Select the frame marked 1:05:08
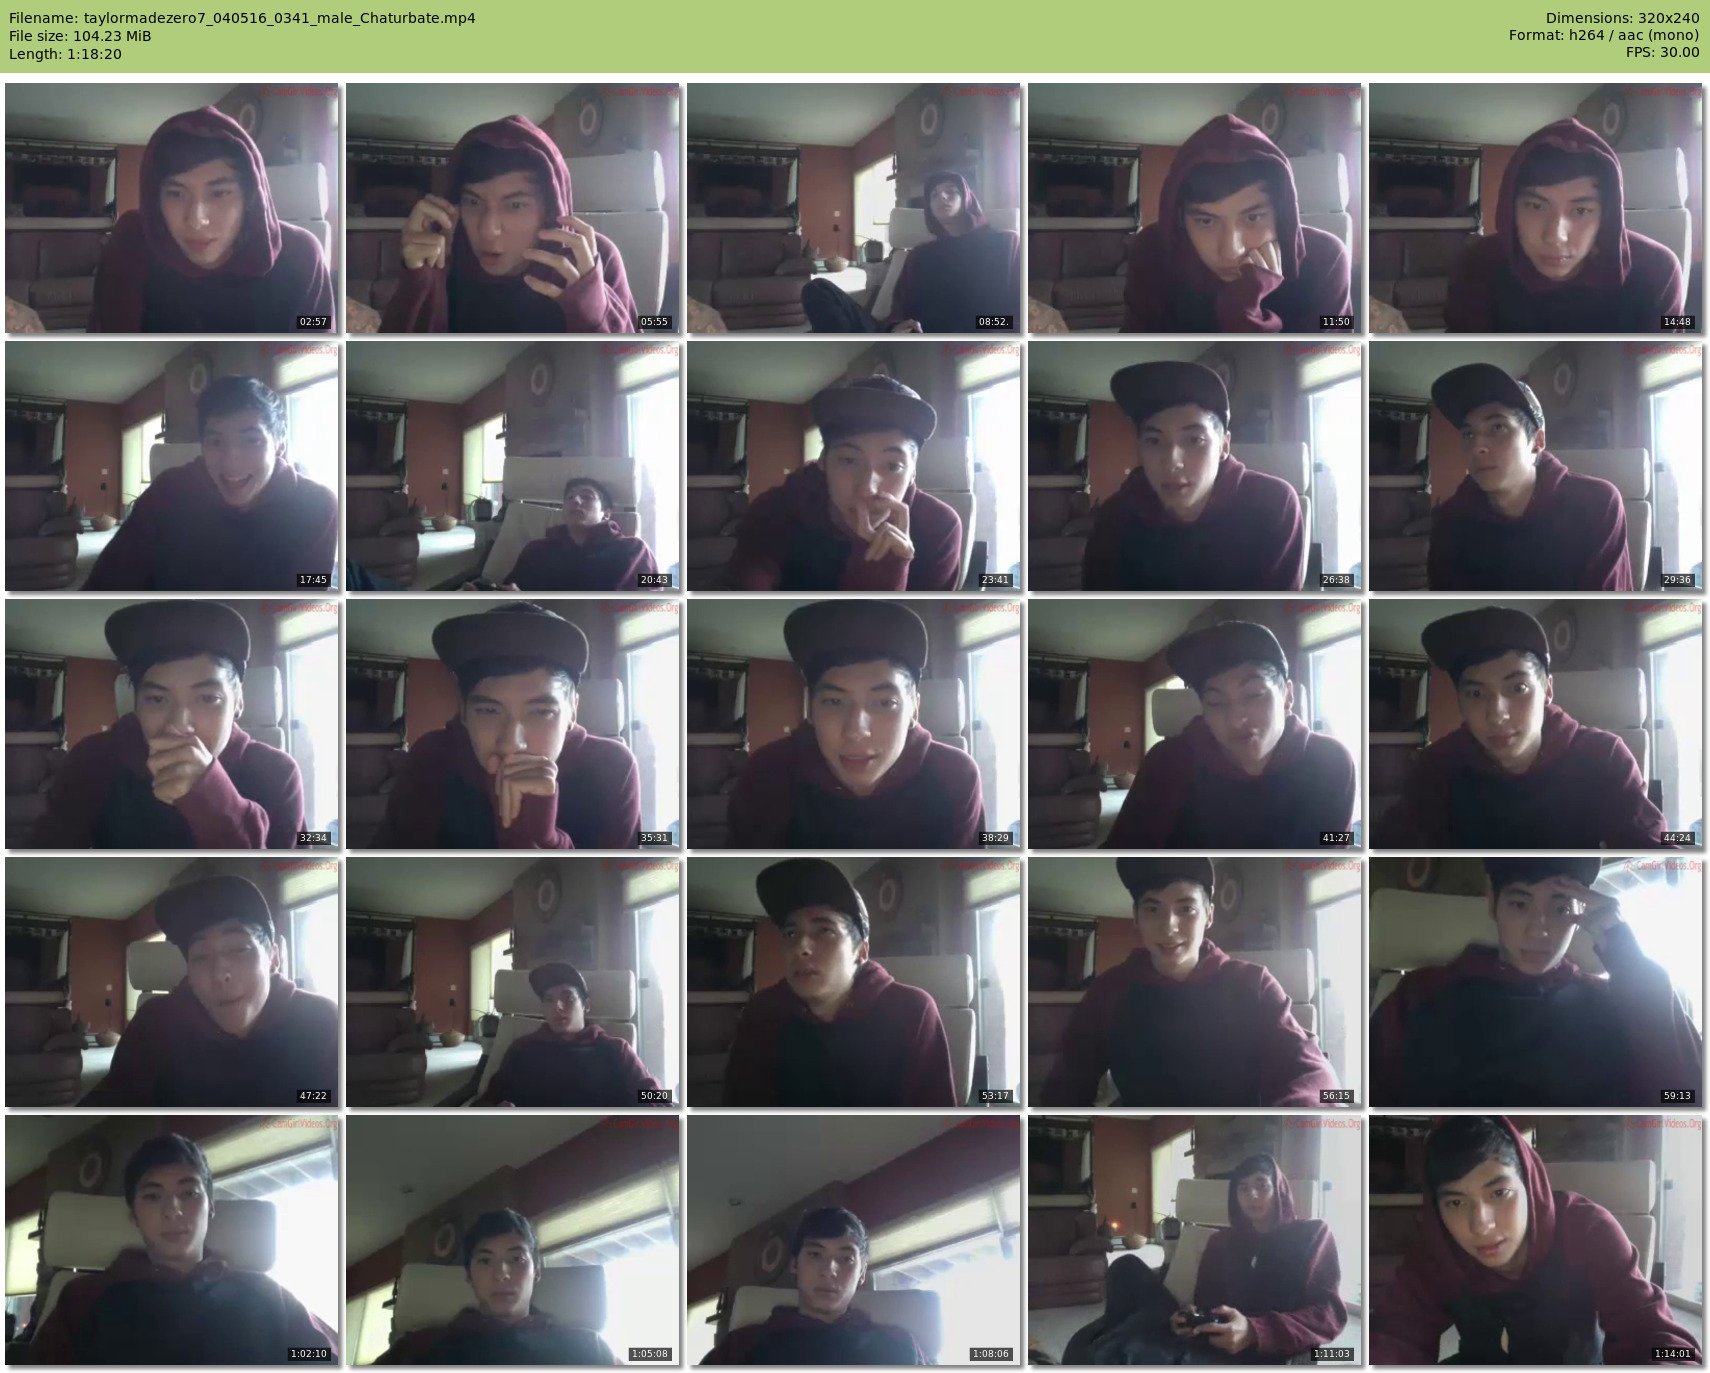1710x1373 pixels. click(513, 1240)
